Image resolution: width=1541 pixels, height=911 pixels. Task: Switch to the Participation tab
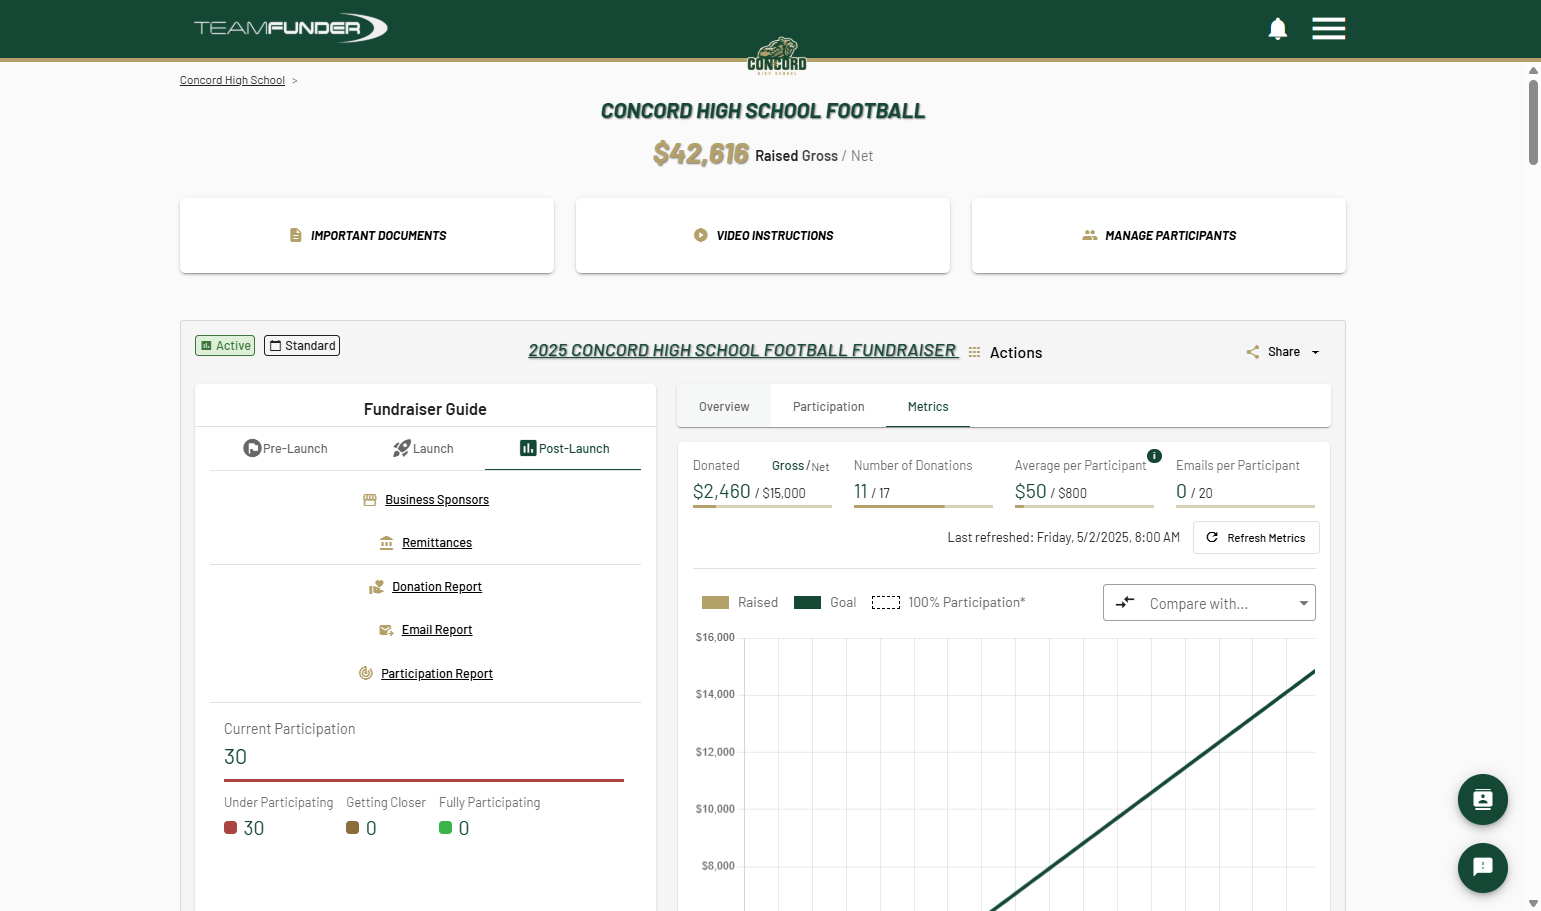(829, 407)
